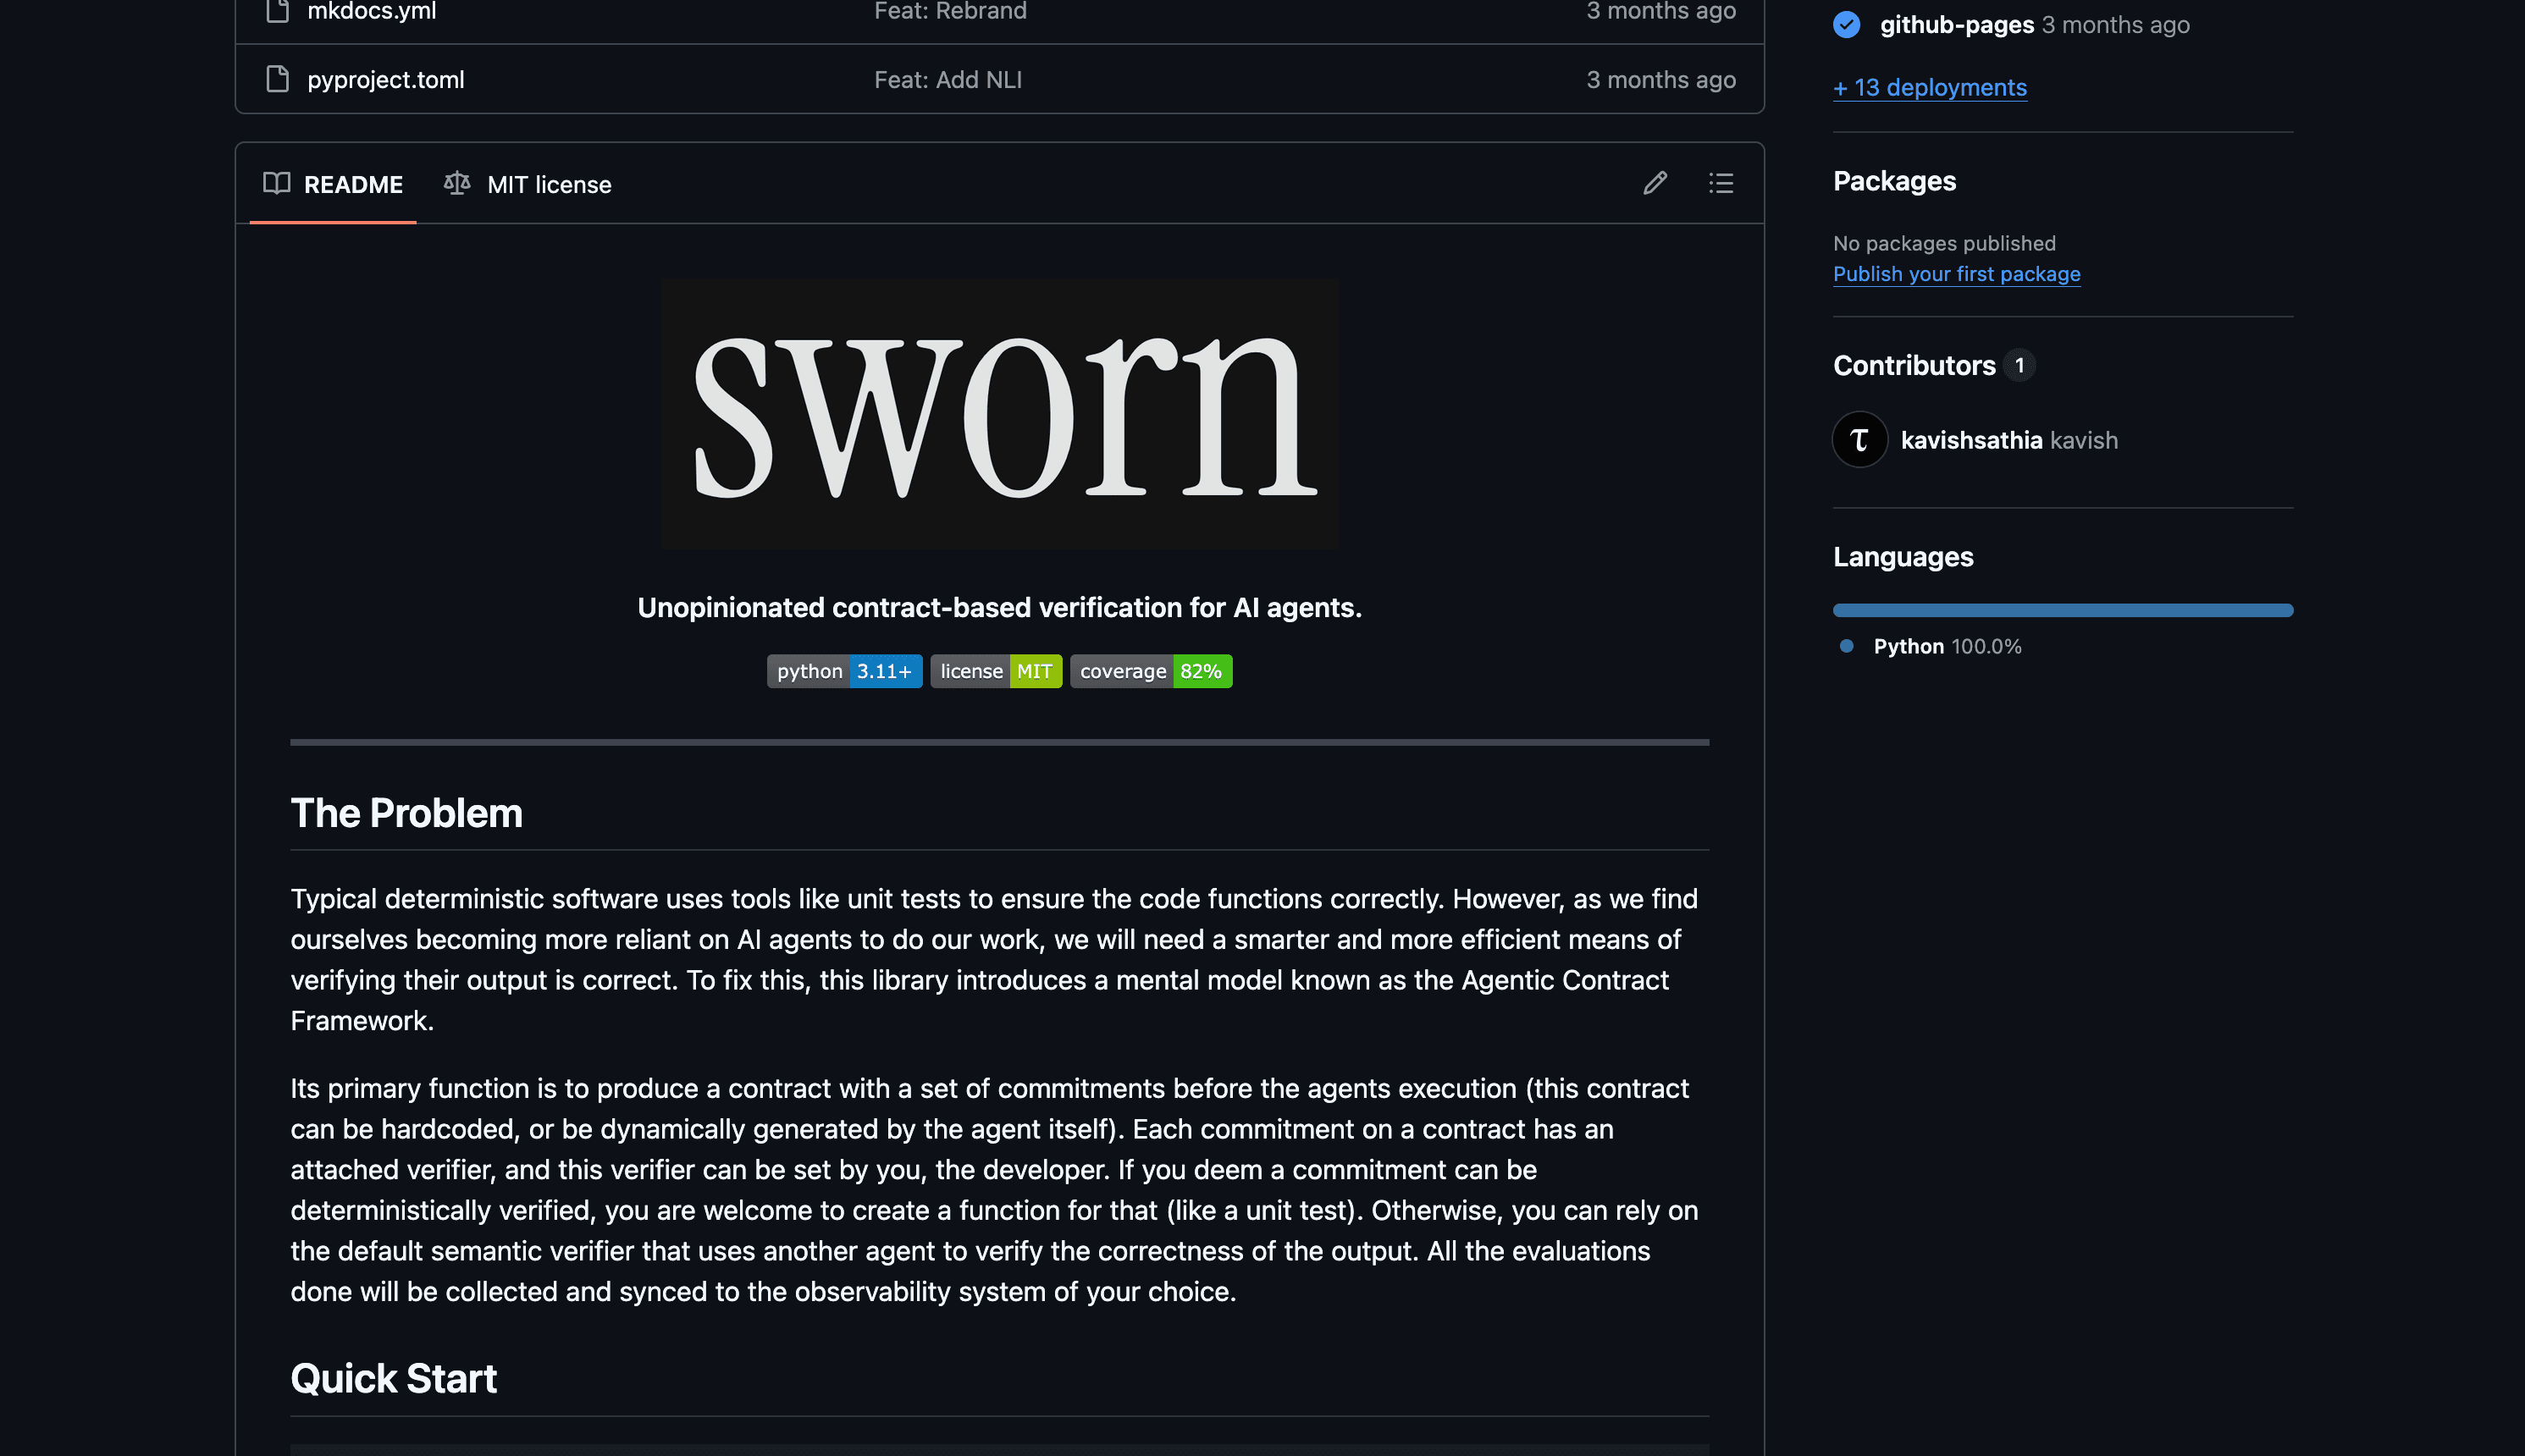The image size is (2525, 1456).
Task: Click Publish your first package link
Action: click(x=1956, y=273)
